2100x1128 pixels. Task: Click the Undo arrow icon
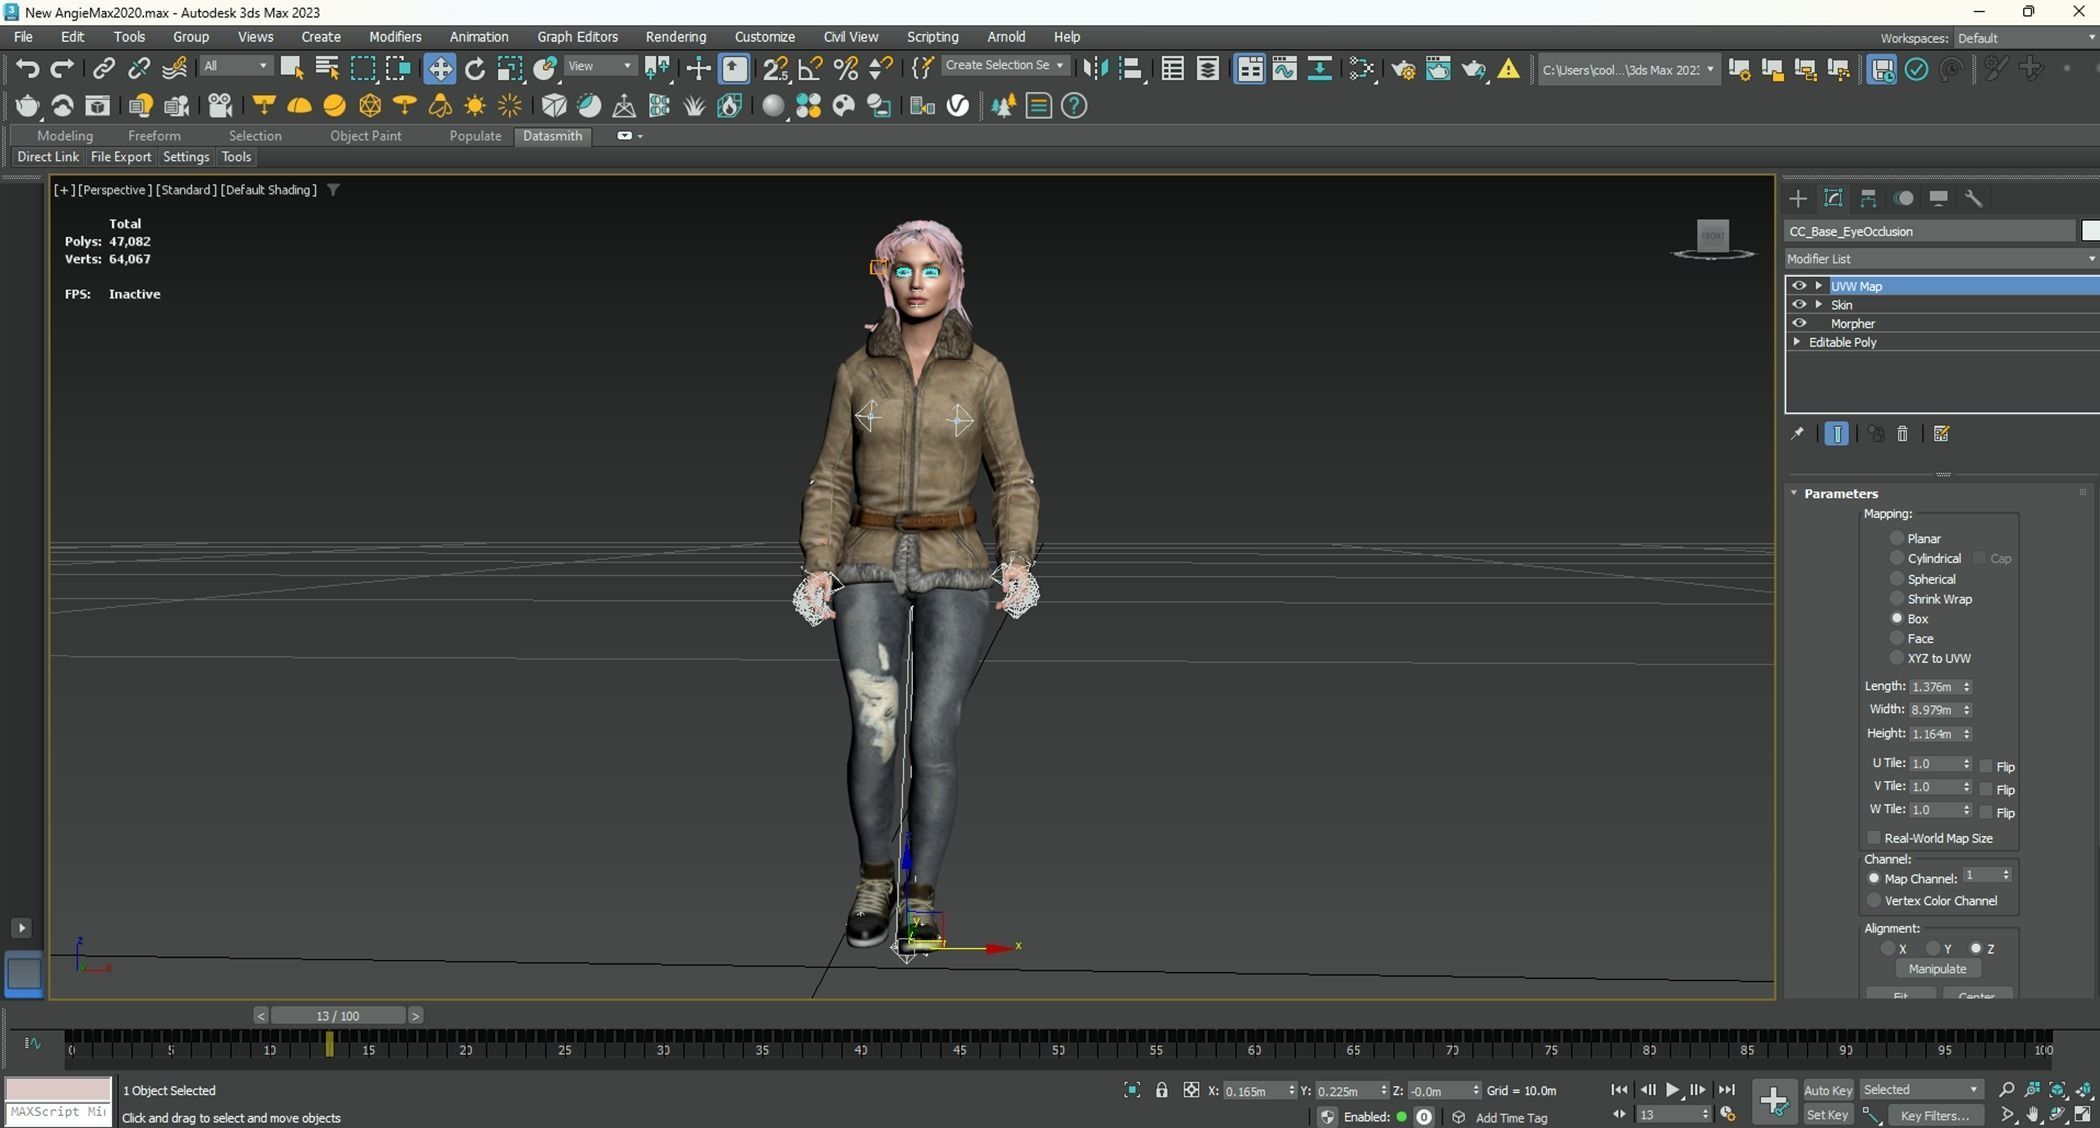28,68
